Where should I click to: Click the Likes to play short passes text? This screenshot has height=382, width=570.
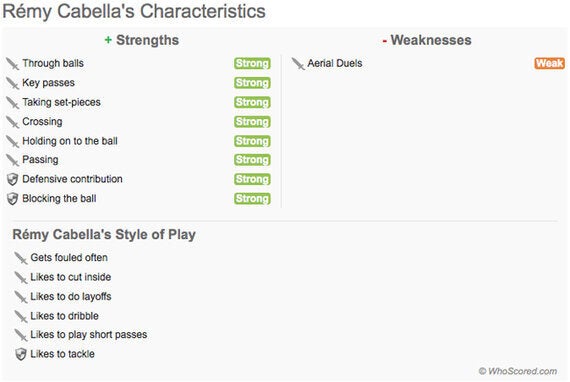point(89,335)
